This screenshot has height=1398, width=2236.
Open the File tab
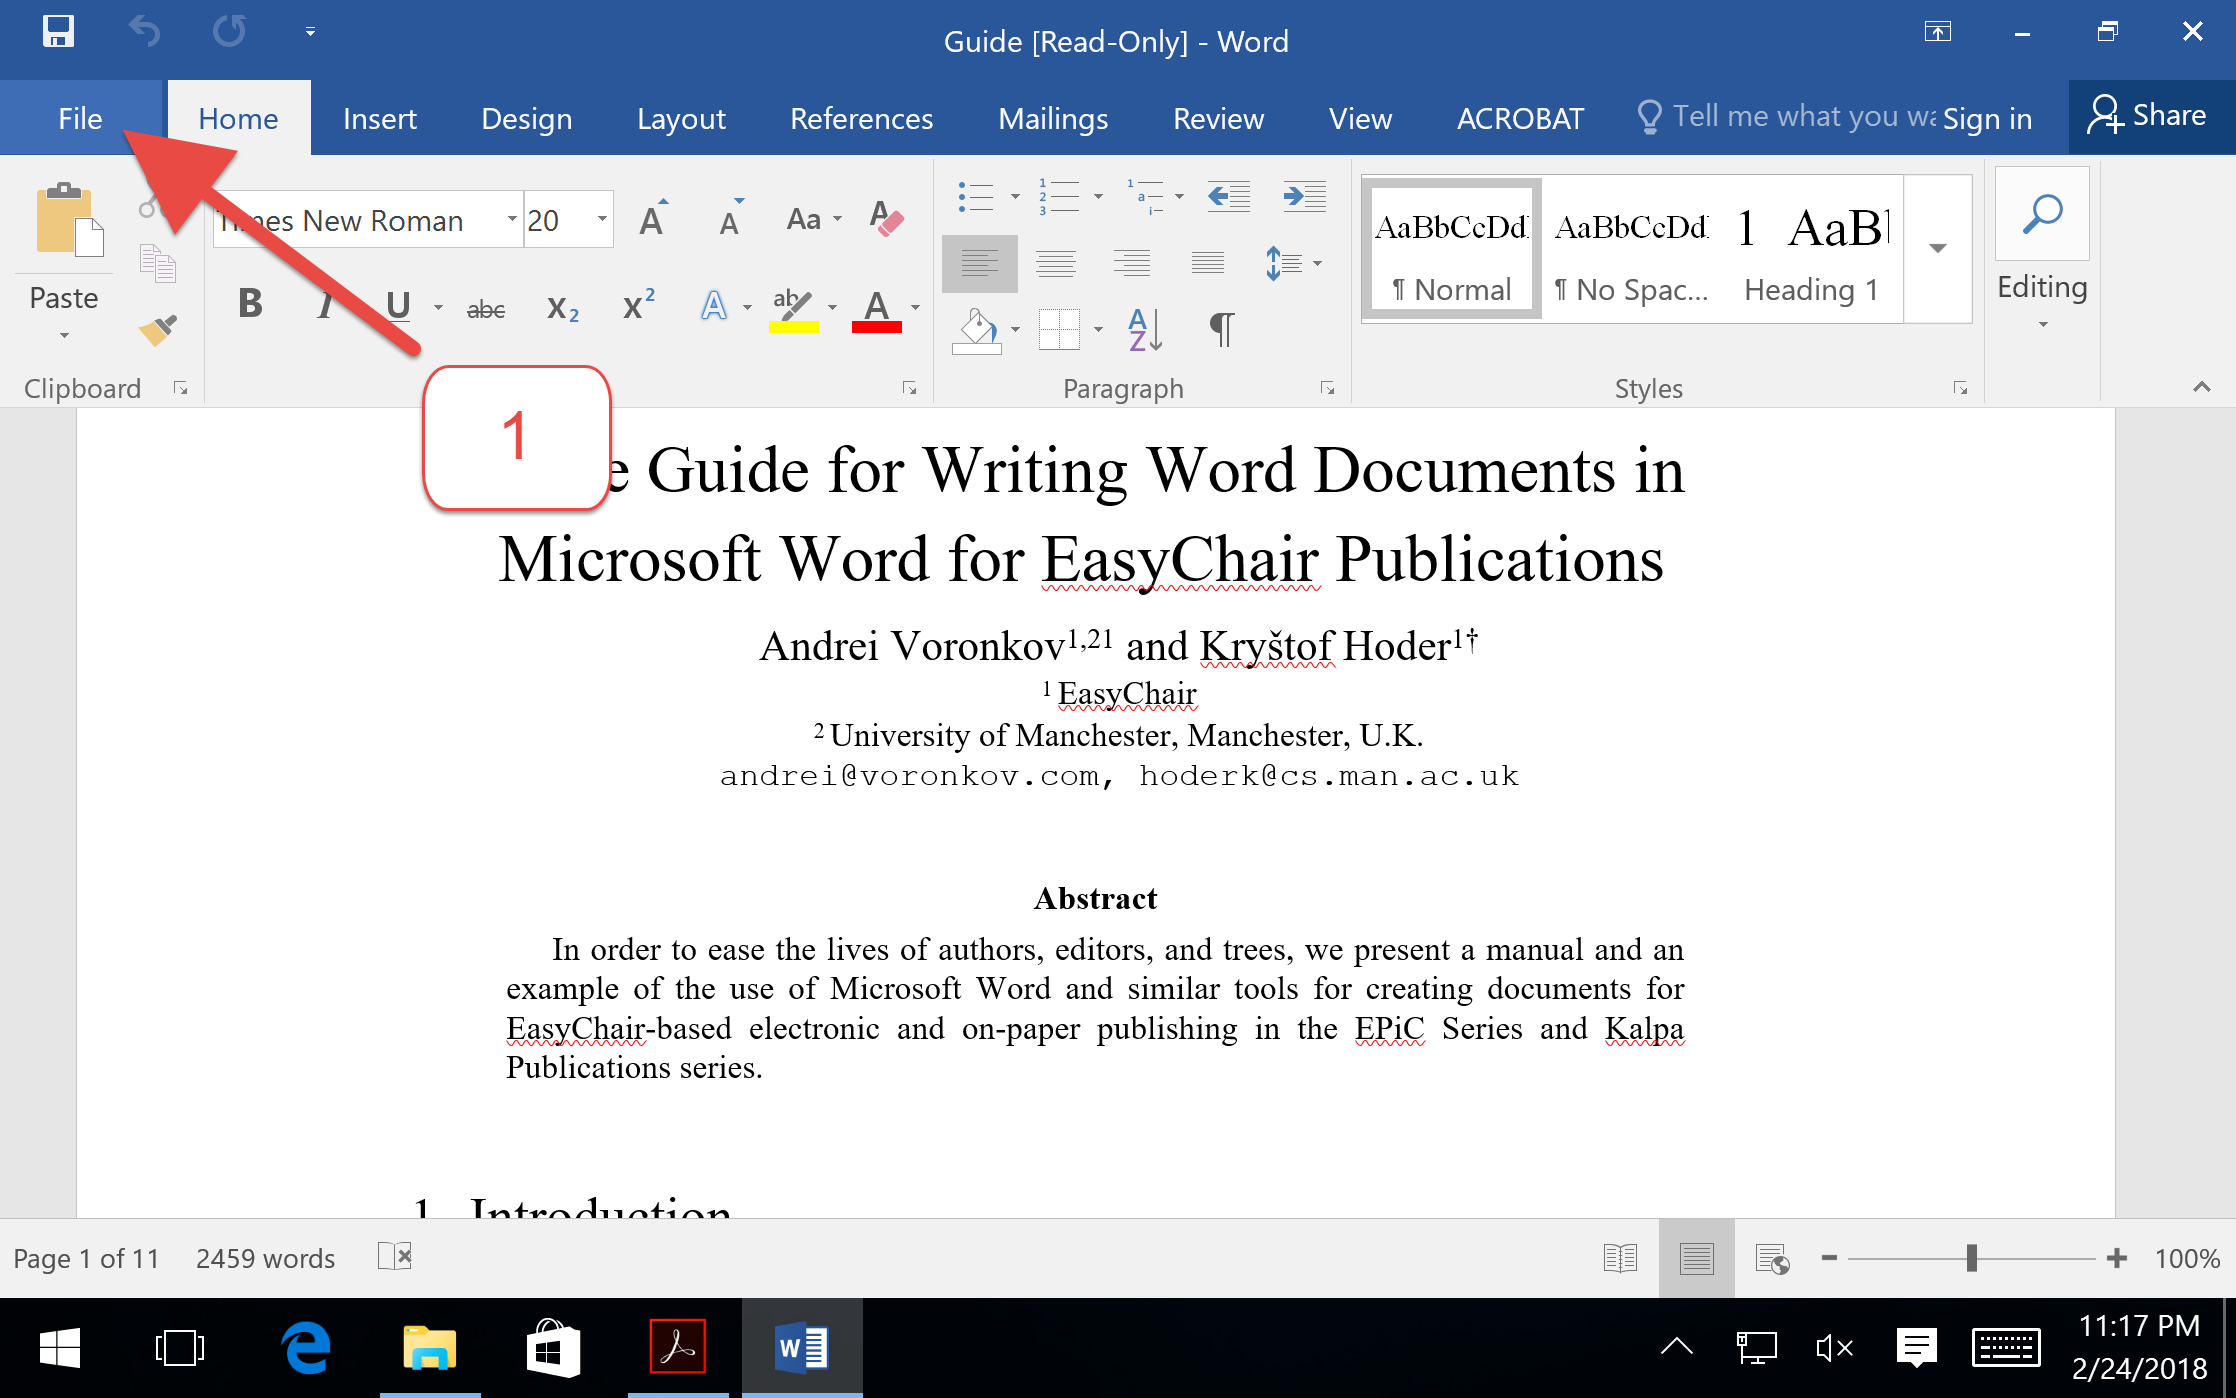coord(80,118)
